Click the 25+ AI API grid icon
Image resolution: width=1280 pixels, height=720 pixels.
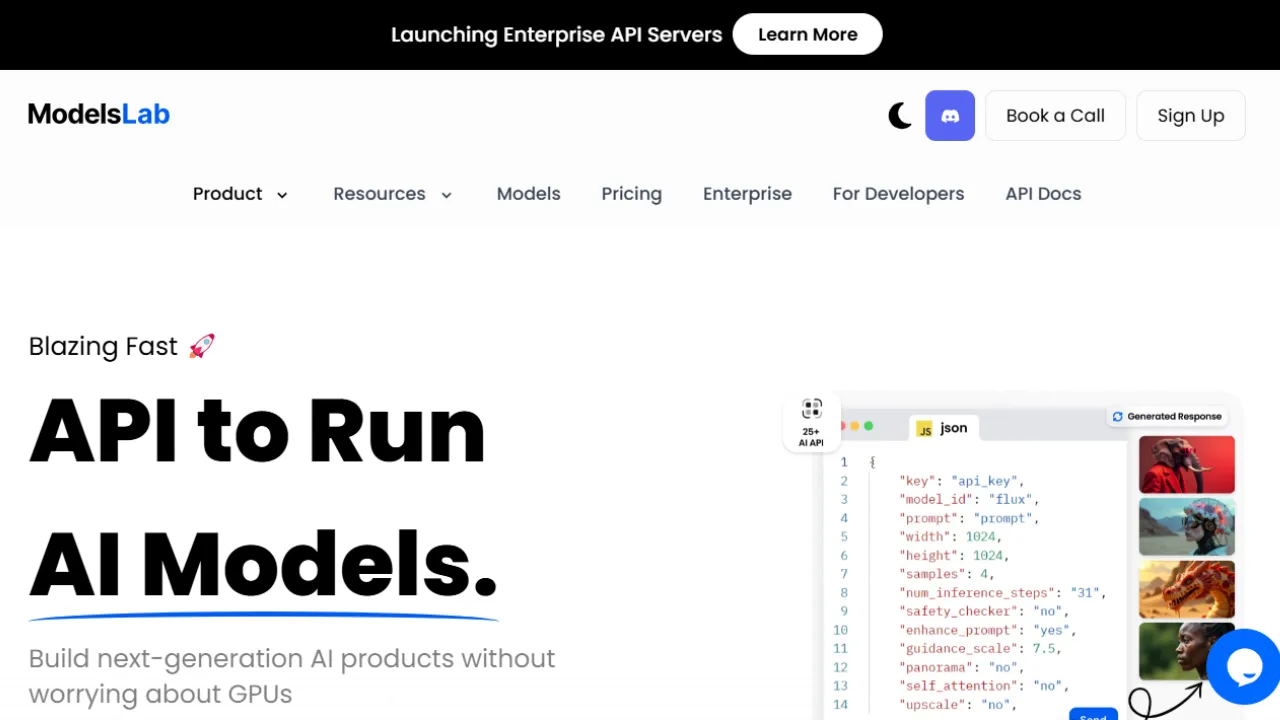[x=811, y=409]
